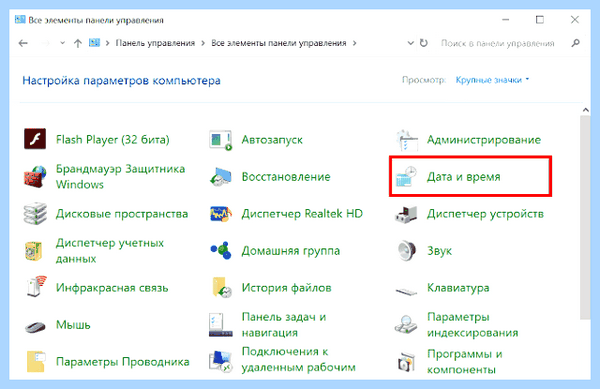Open the Клавиатура text link
The height and width of the screenshot is (389, 600).
click(x=458, y=288)
